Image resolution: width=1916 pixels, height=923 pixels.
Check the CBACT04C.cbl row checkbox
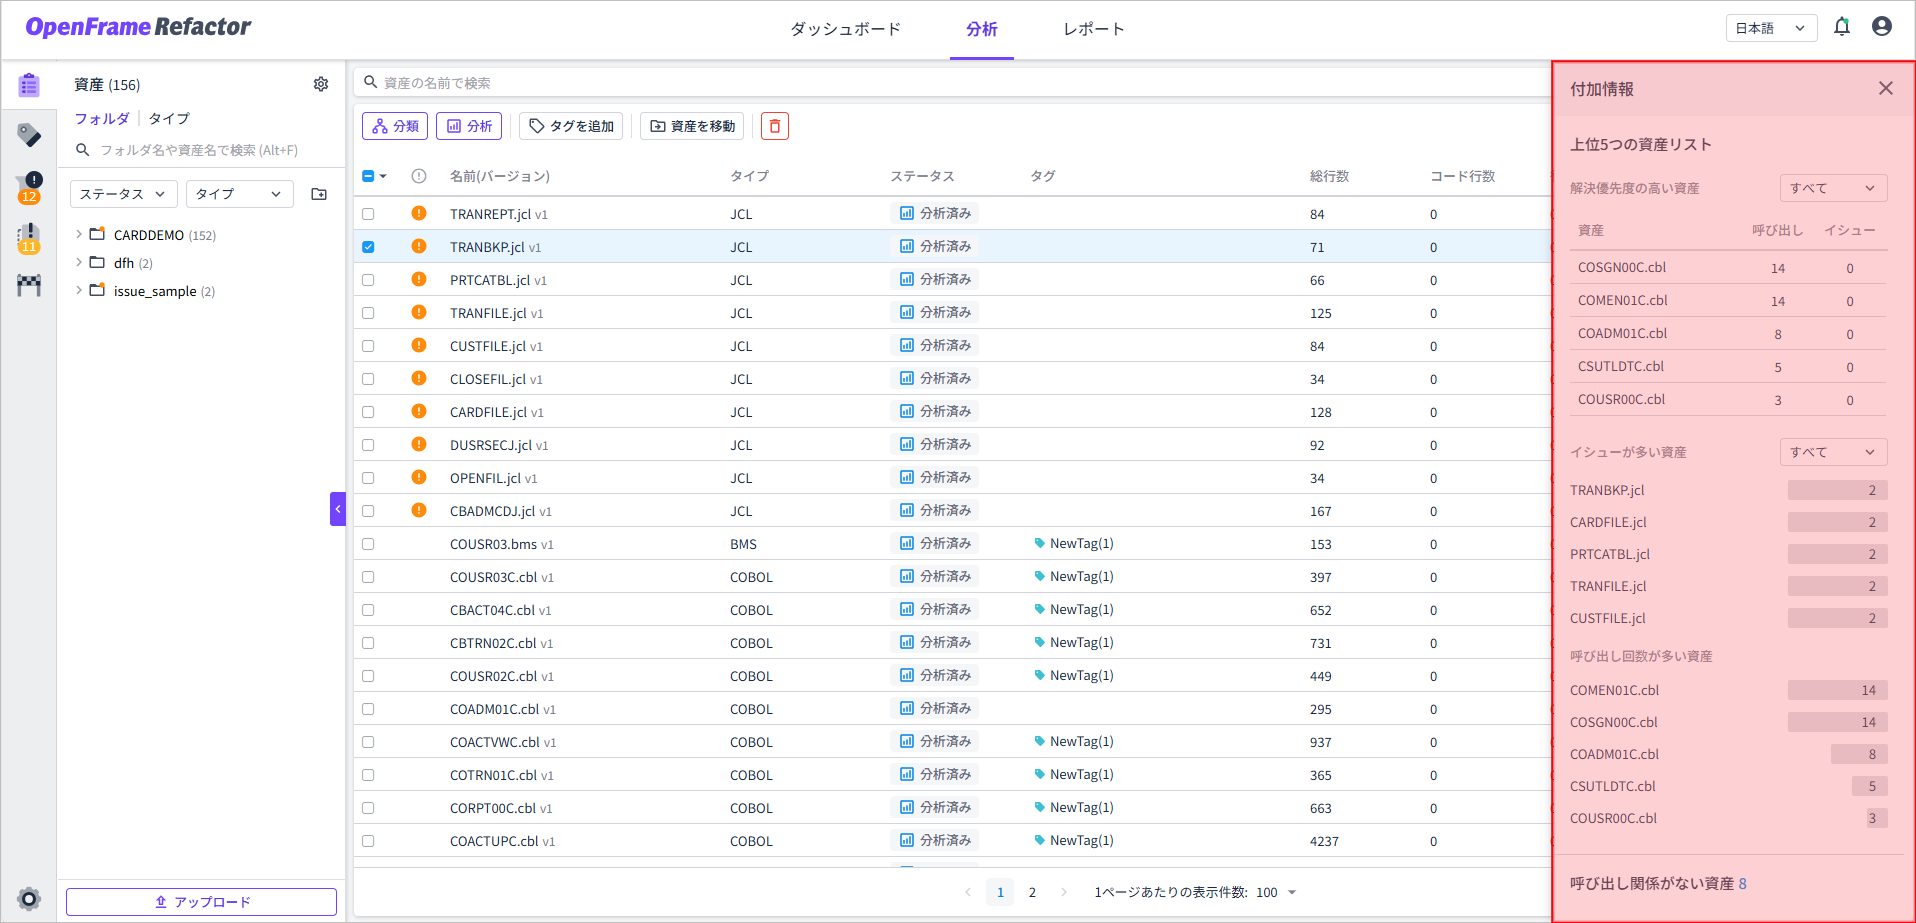[x=368, y=610]
